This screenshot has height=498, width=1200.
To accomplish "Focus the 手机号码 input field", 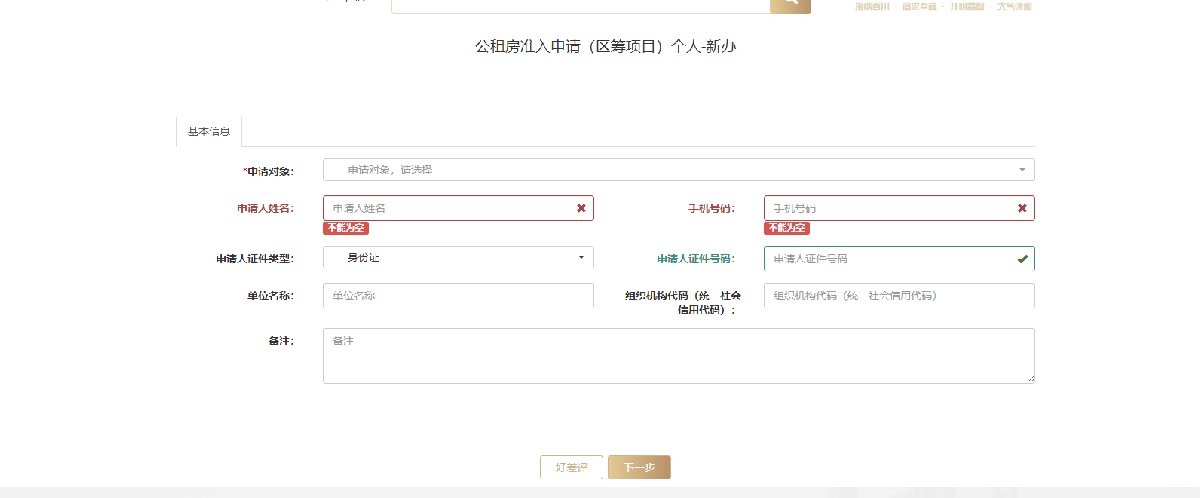I will [x=899, y=208].
